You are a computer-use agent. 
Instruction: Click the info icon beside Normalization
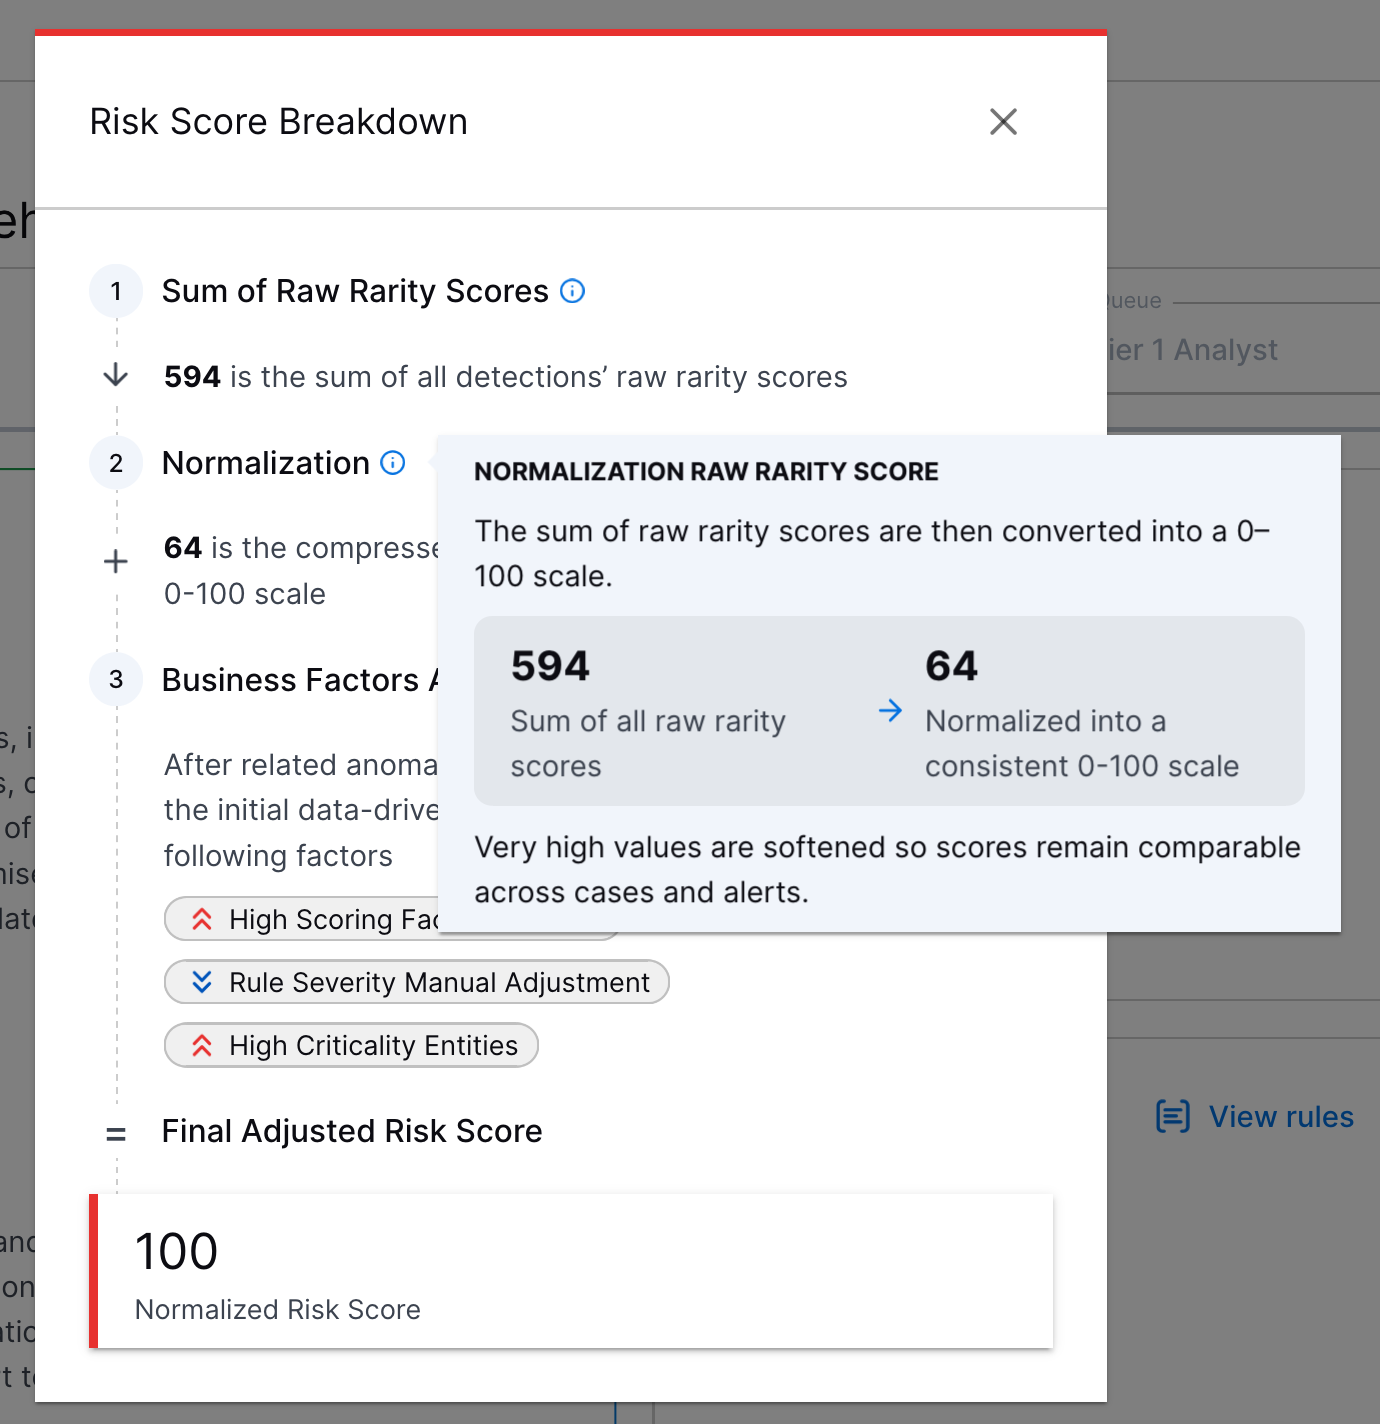click(393, 462)
